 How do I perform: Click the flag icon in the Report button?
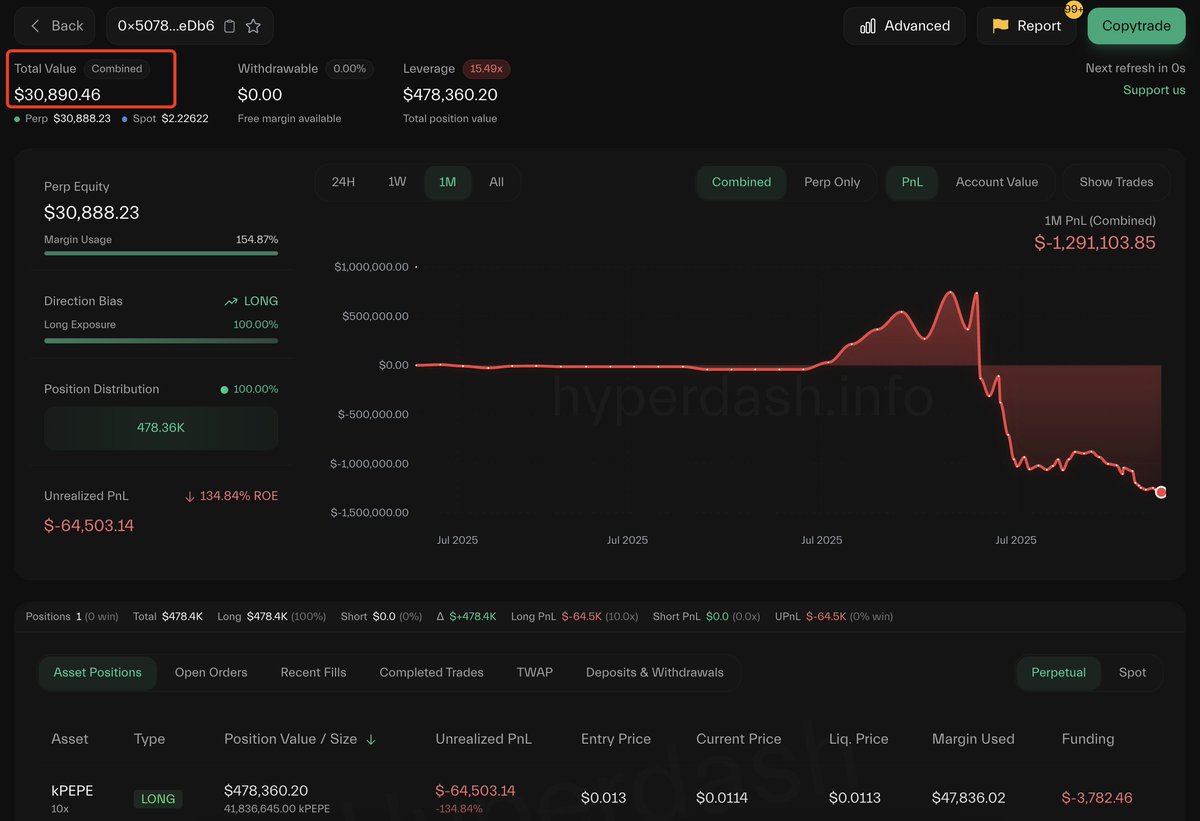tap(1000, 26)
